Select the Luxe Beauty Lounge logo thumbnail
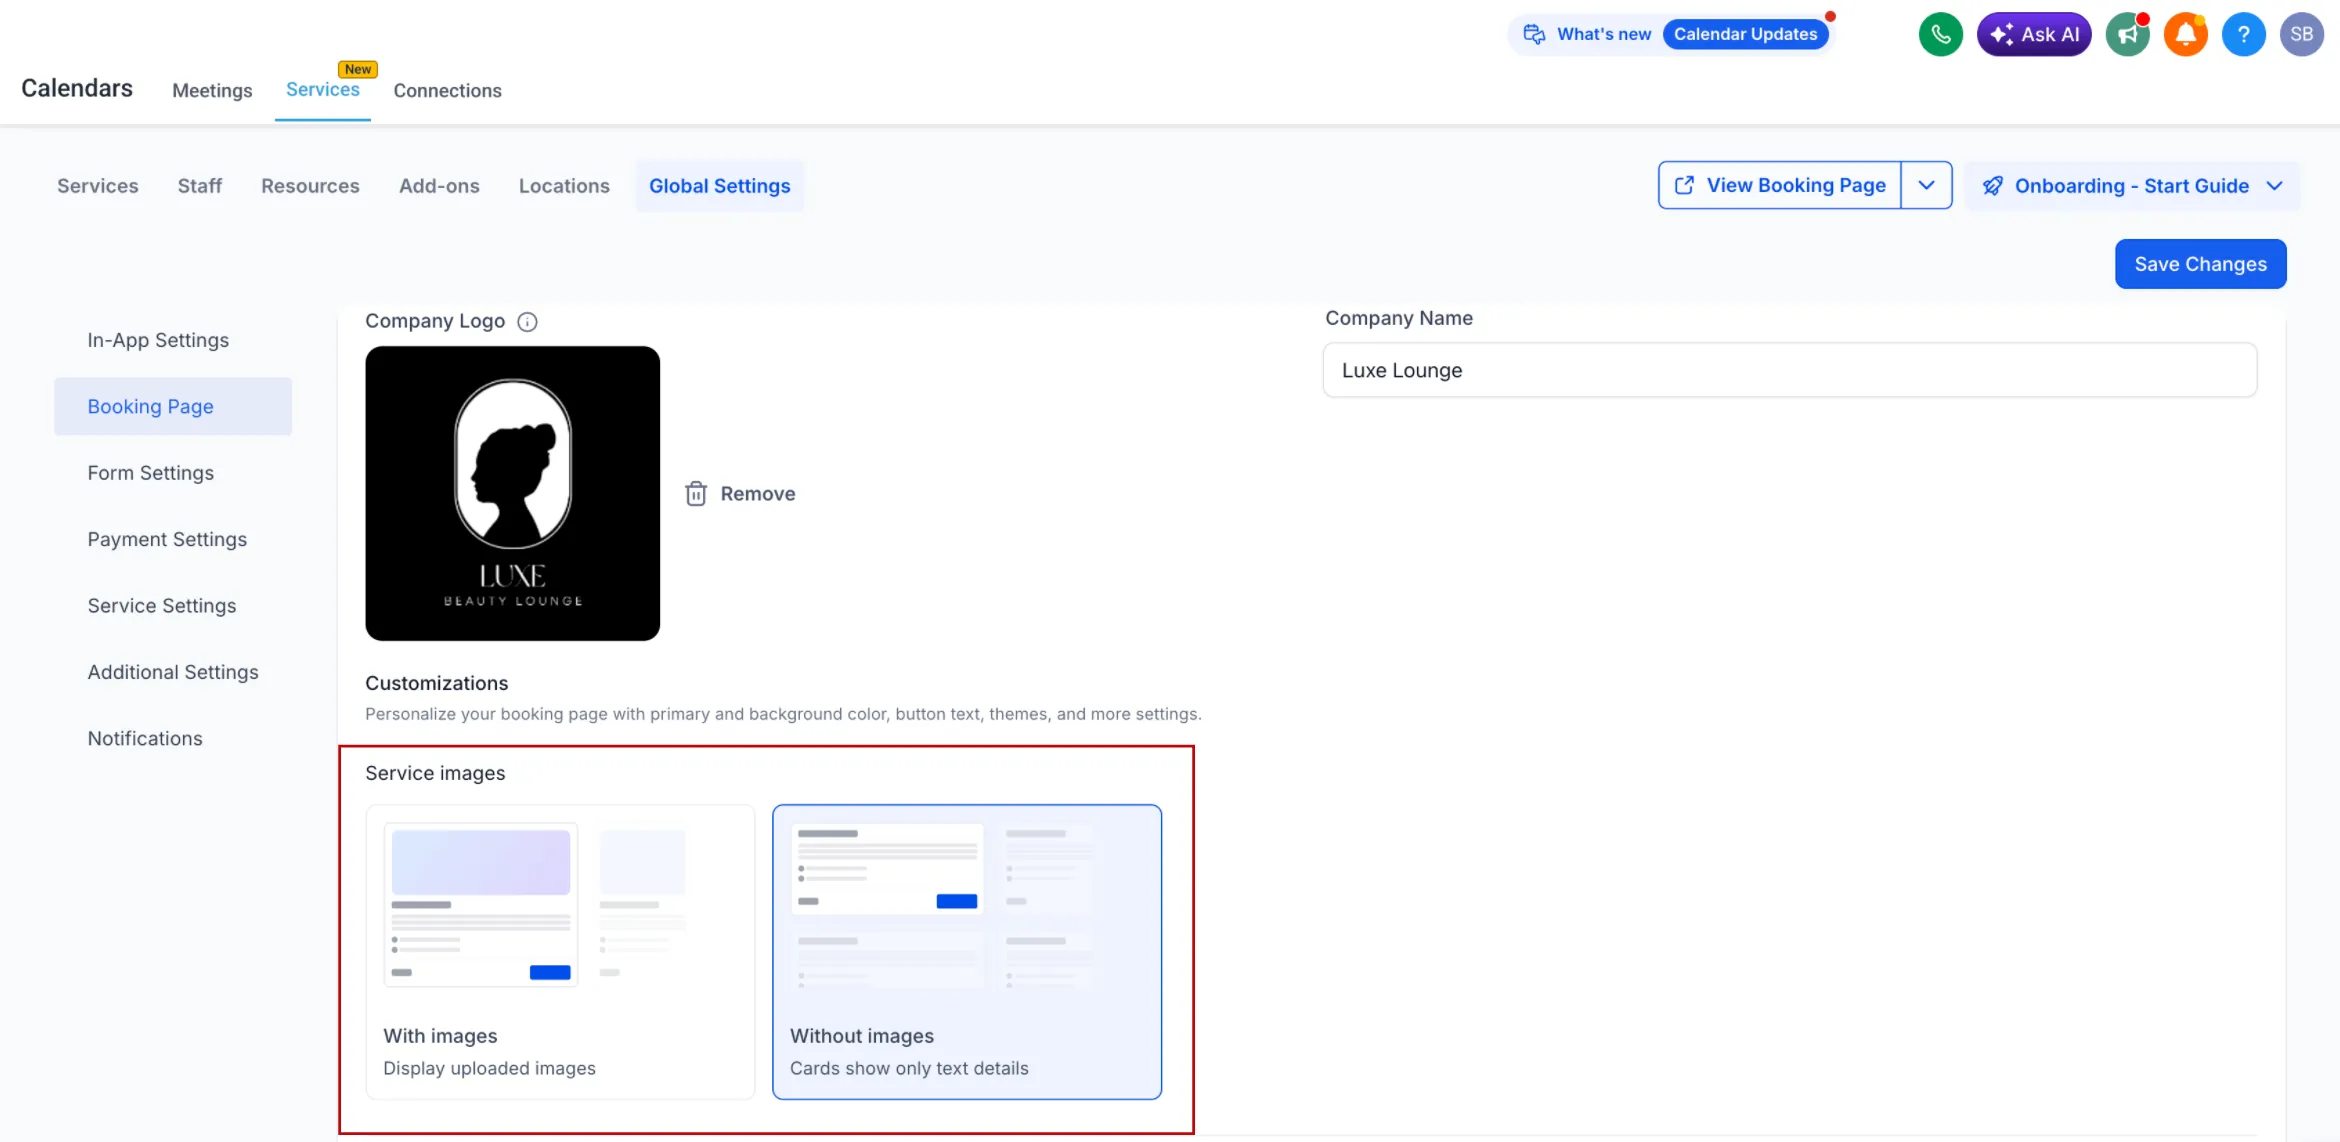 [512, 493]
